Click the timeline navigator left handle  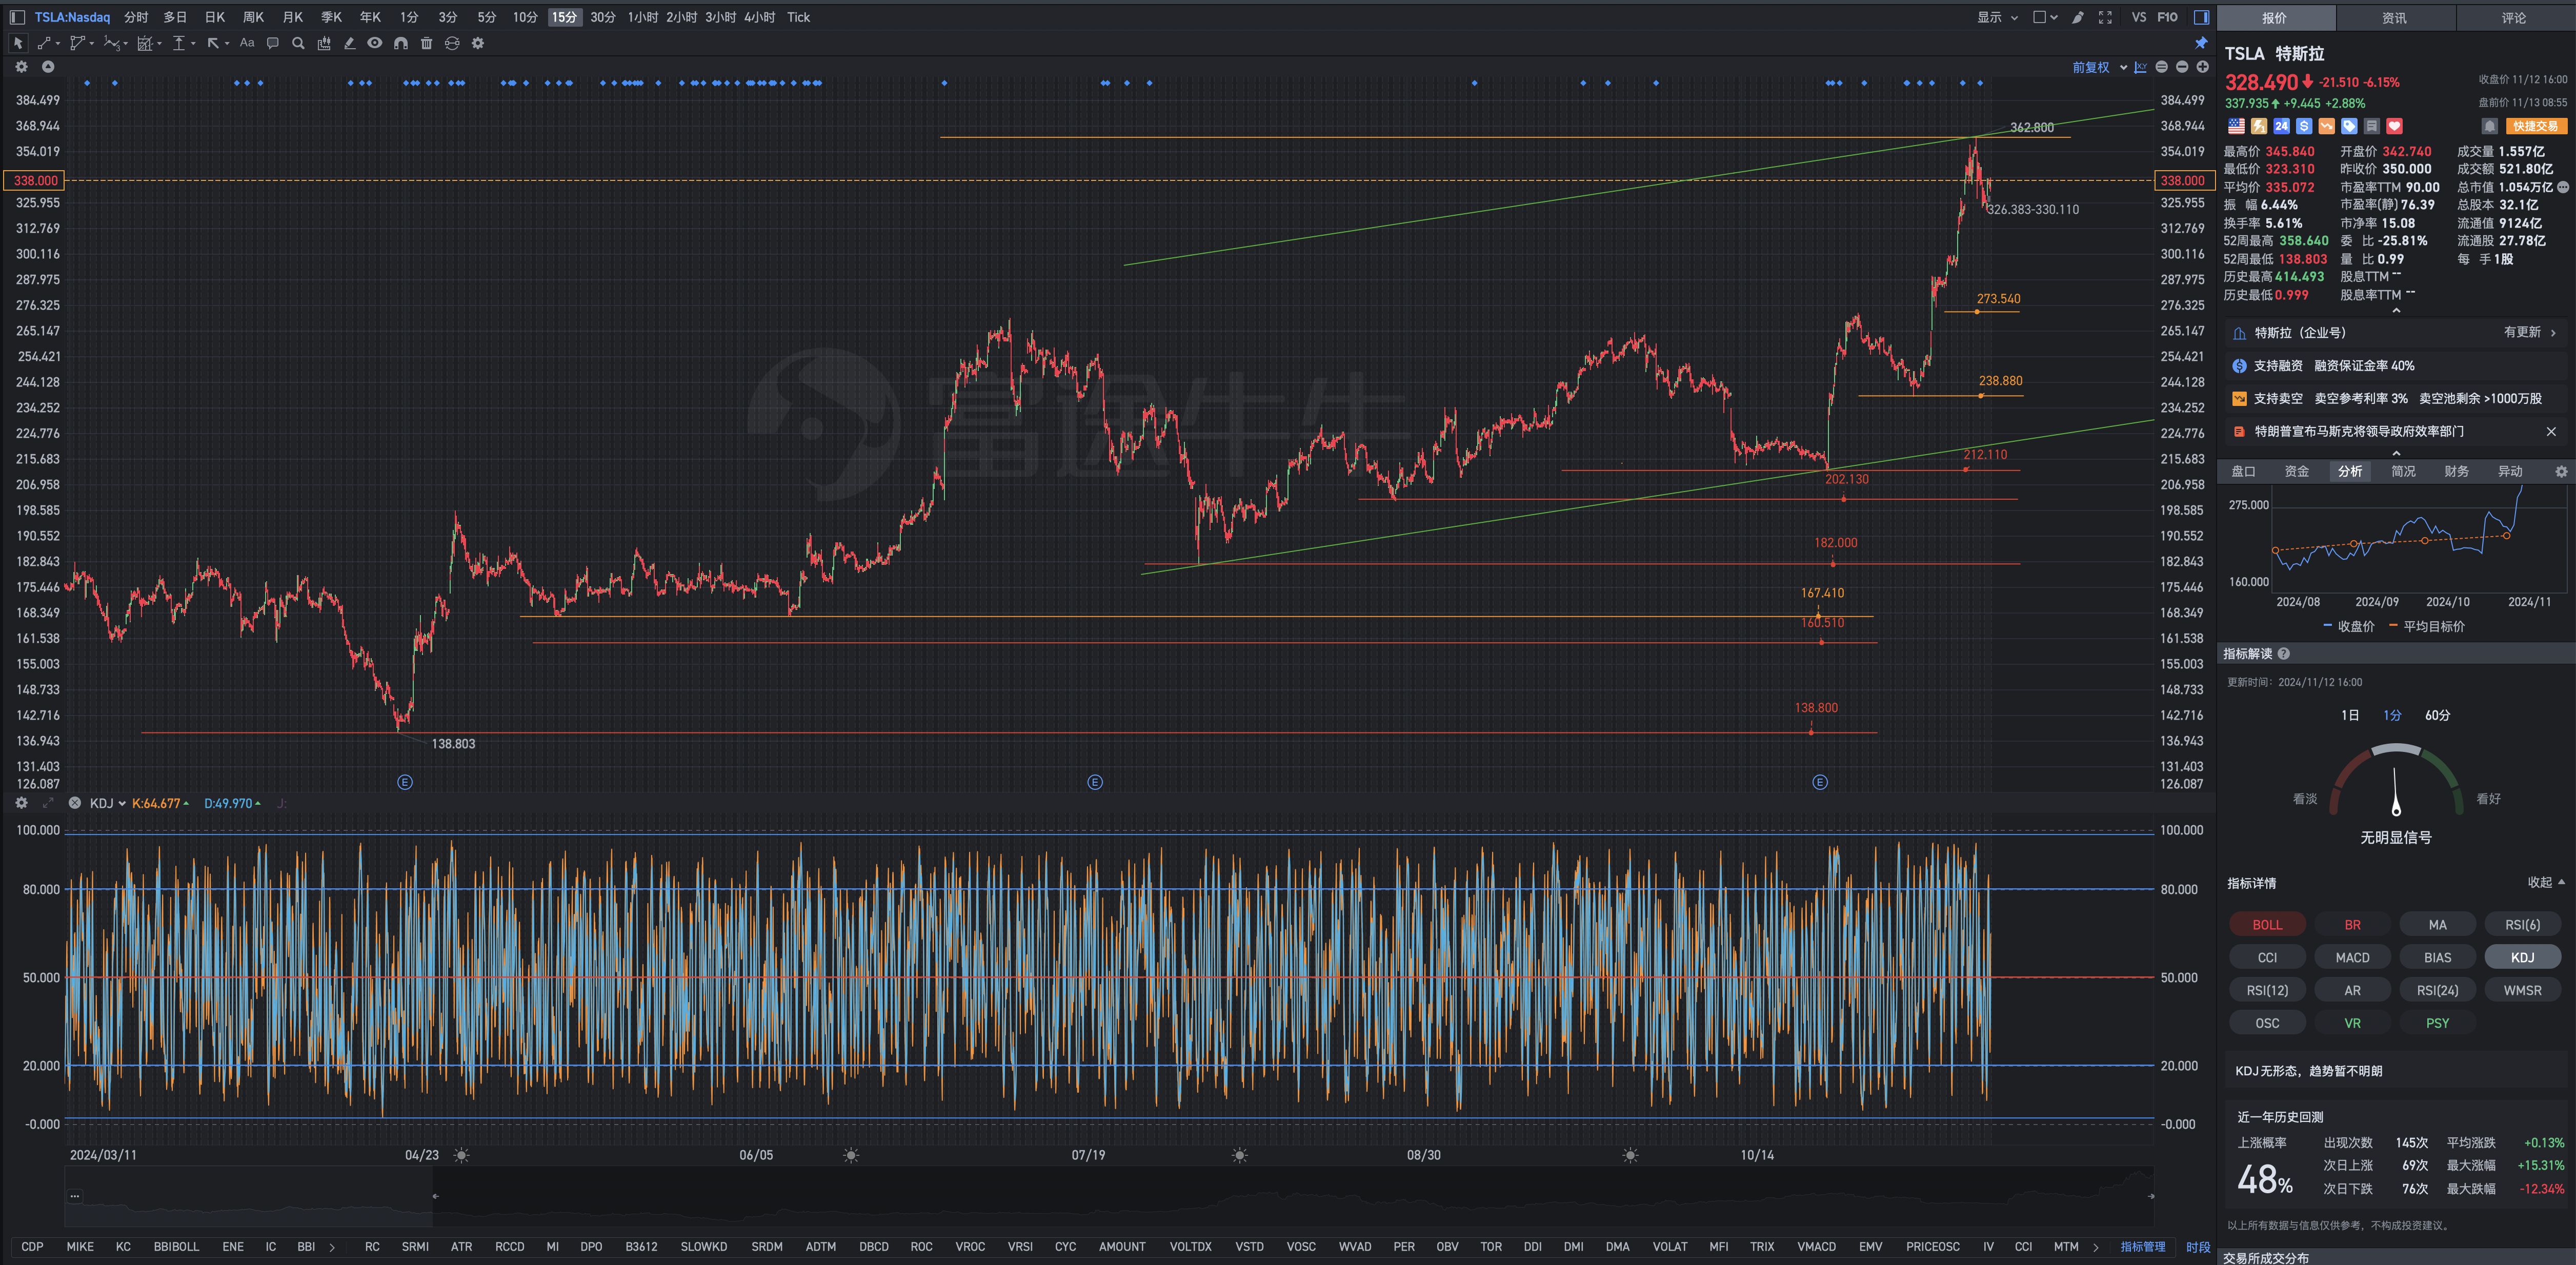[x=435, y=1195]
